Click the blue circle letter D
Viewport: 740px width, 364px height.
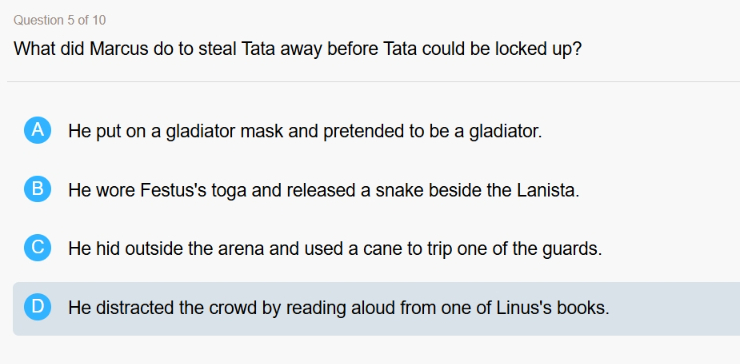(37, 307)
